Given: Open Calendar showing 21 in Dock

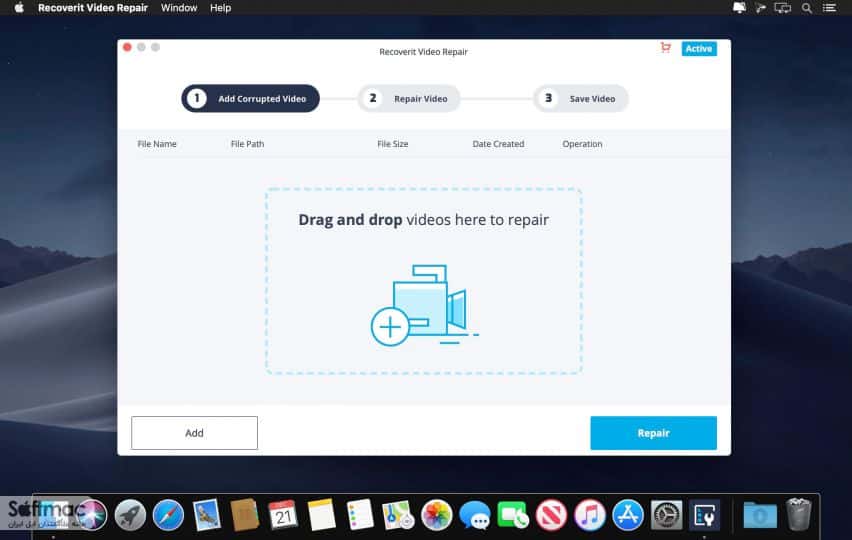Looking at the screenshot, I should (x=283, y=514).
